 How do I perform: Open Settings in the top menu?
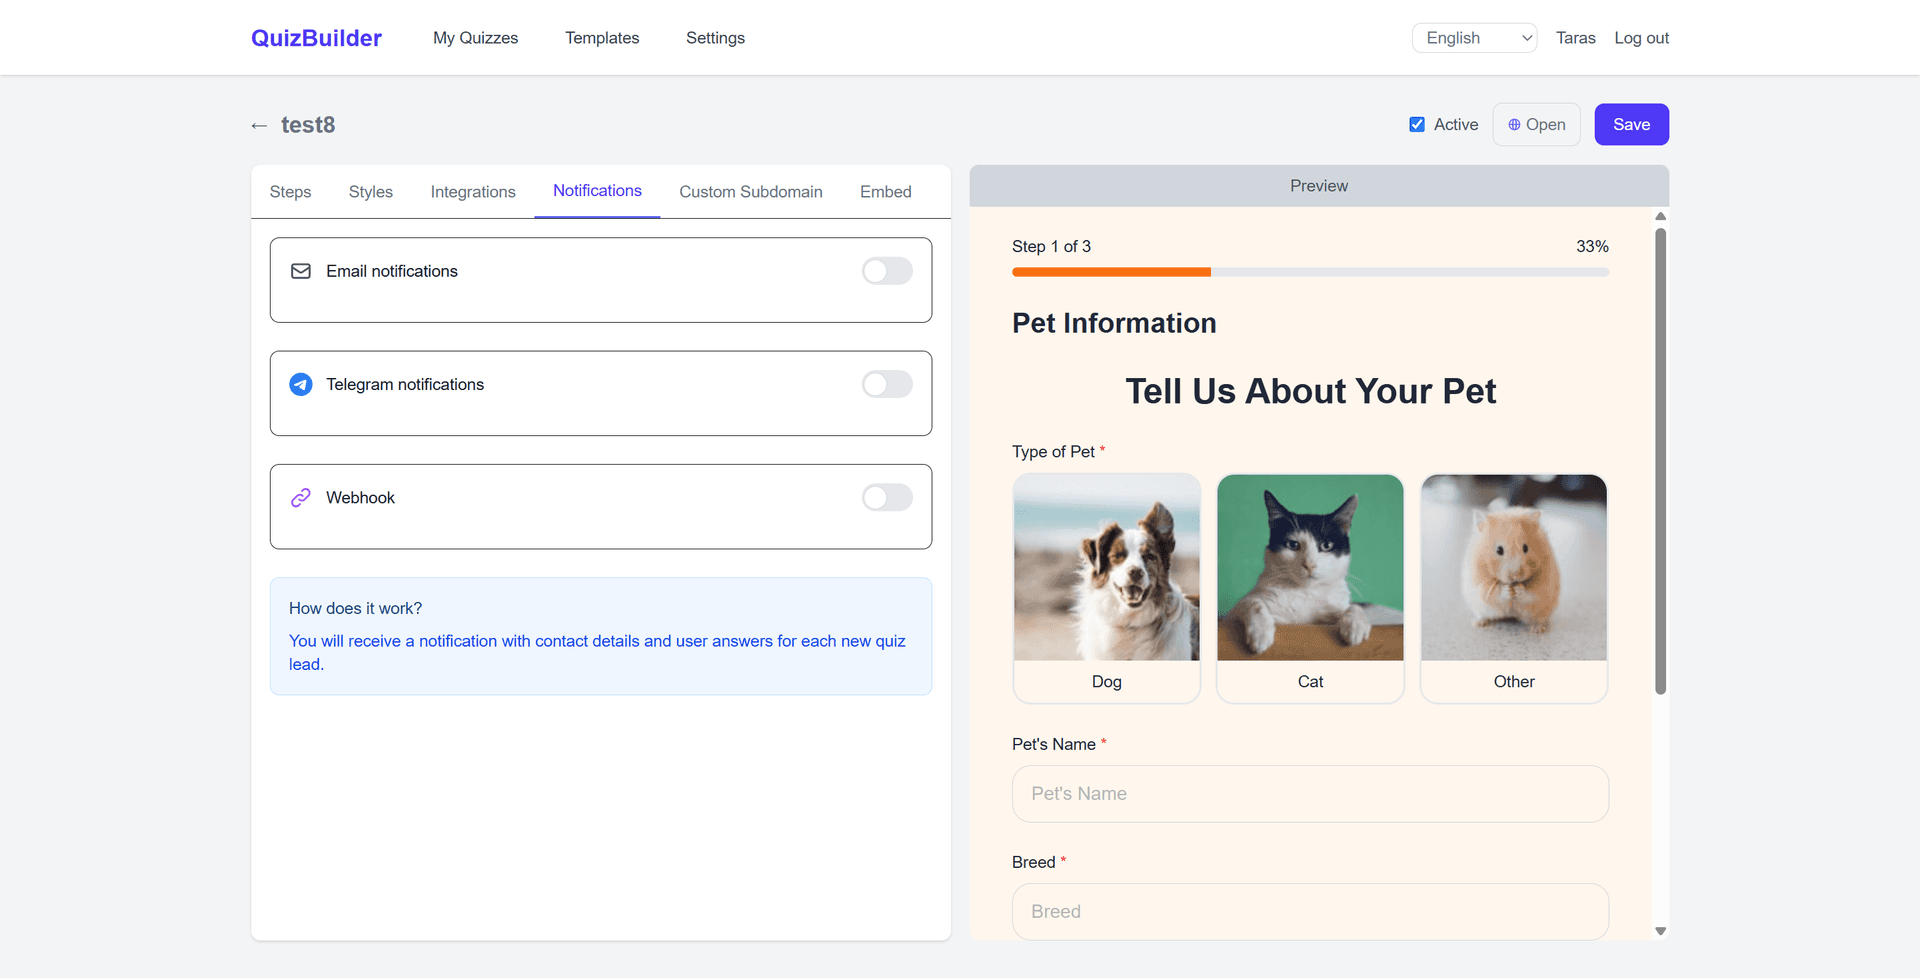coord(715,37)
